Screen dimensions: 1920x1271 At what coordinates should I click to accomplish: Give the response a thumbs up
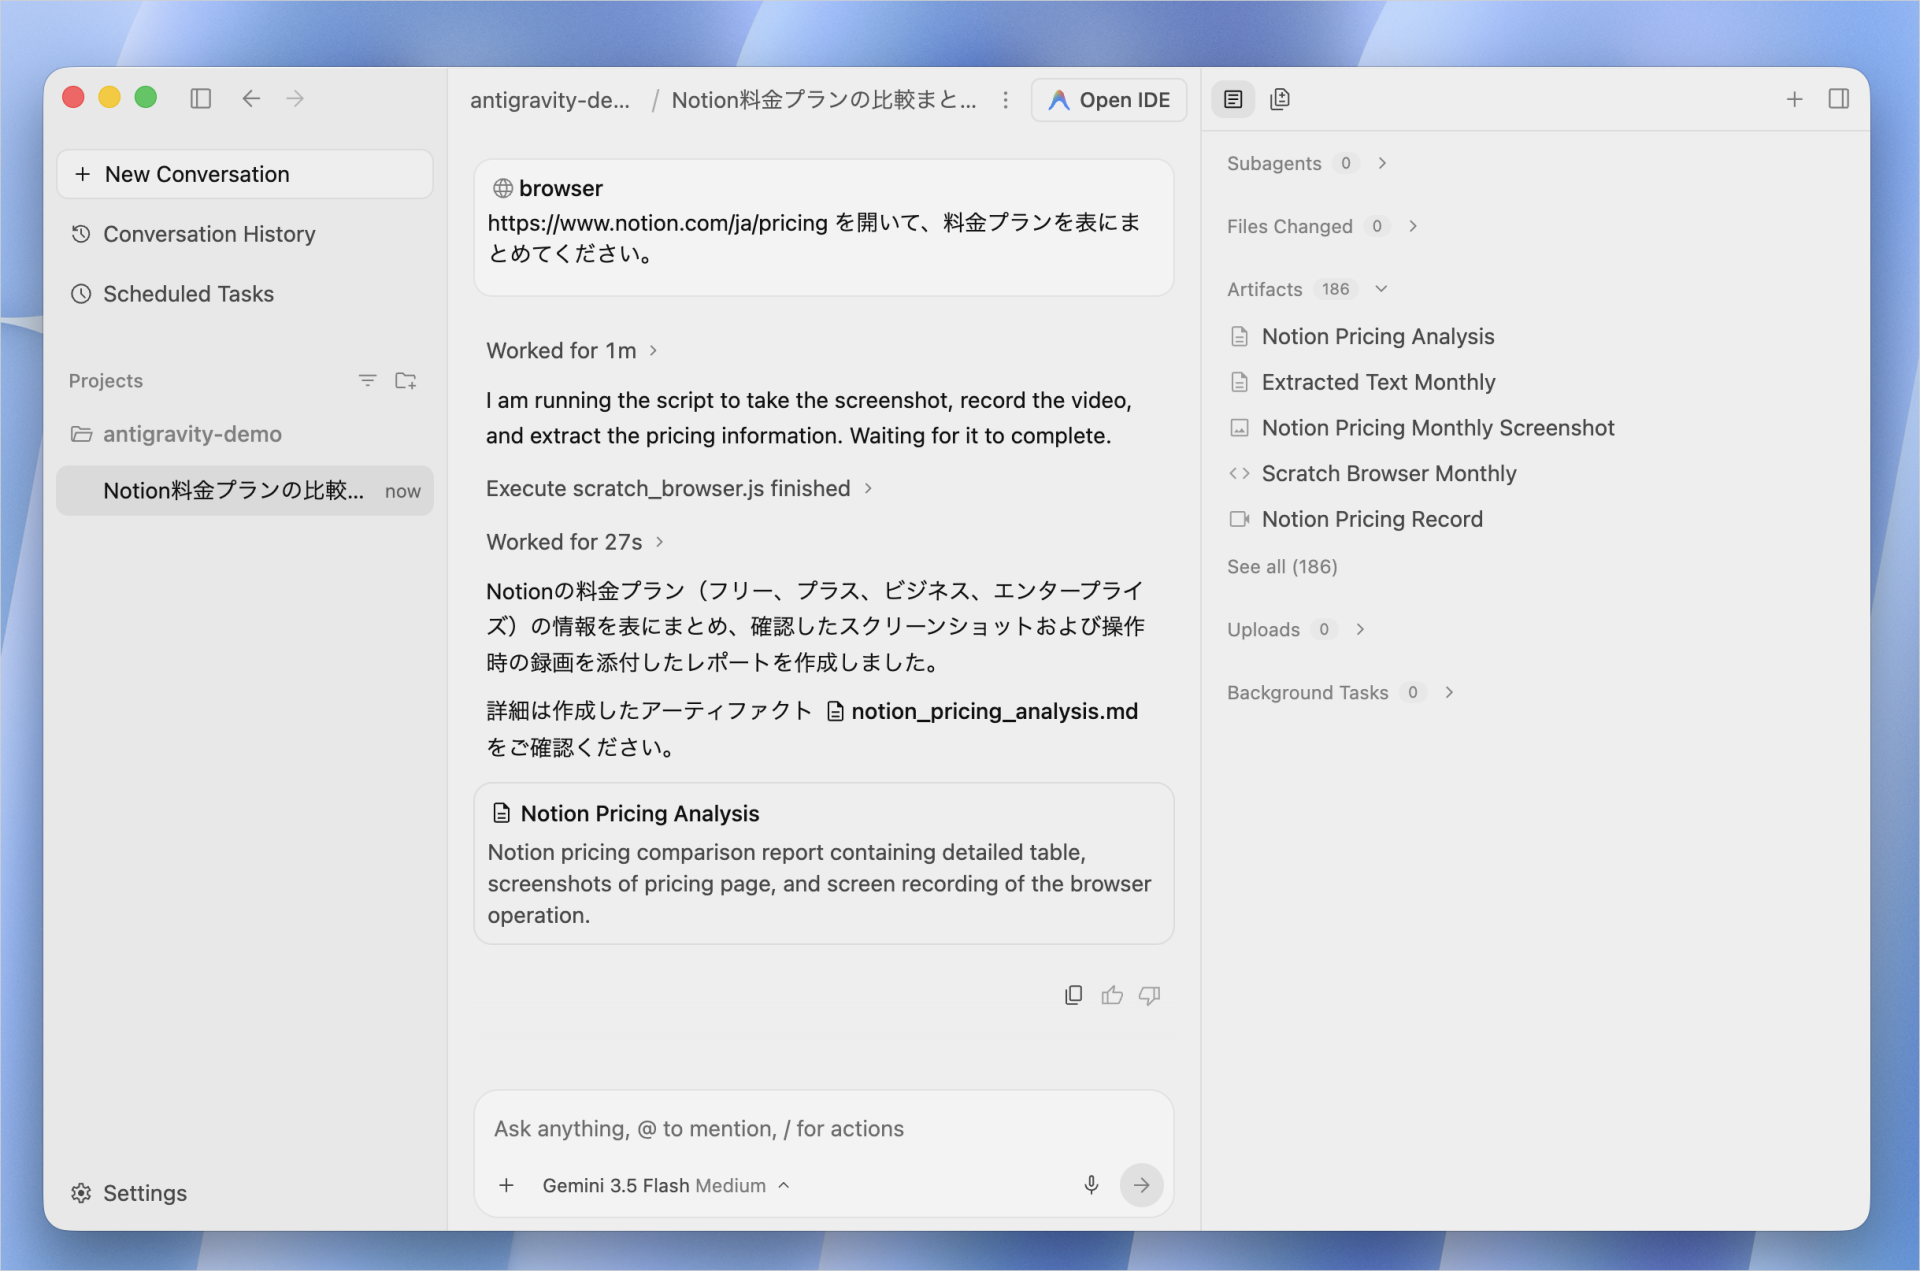1112,995
